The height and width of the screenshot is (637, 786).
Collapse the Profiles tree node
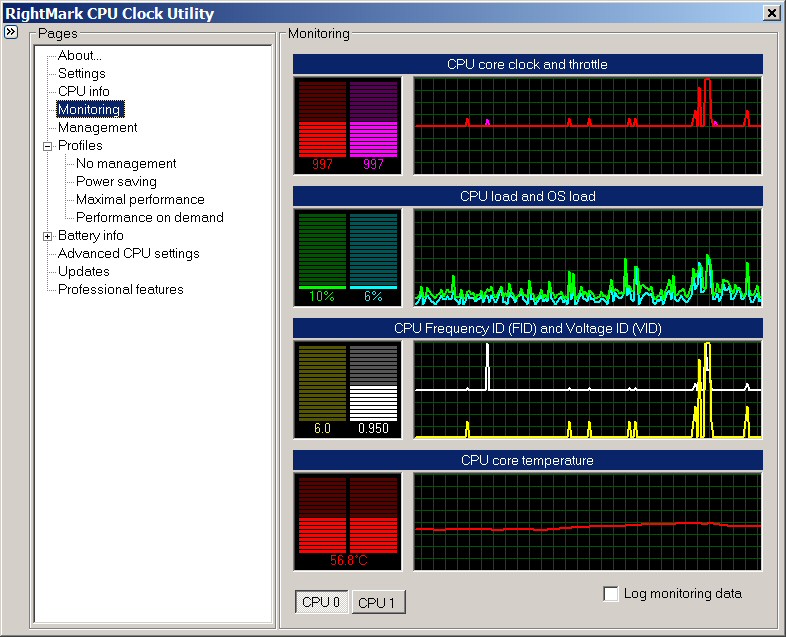click(x=48, y=146)
